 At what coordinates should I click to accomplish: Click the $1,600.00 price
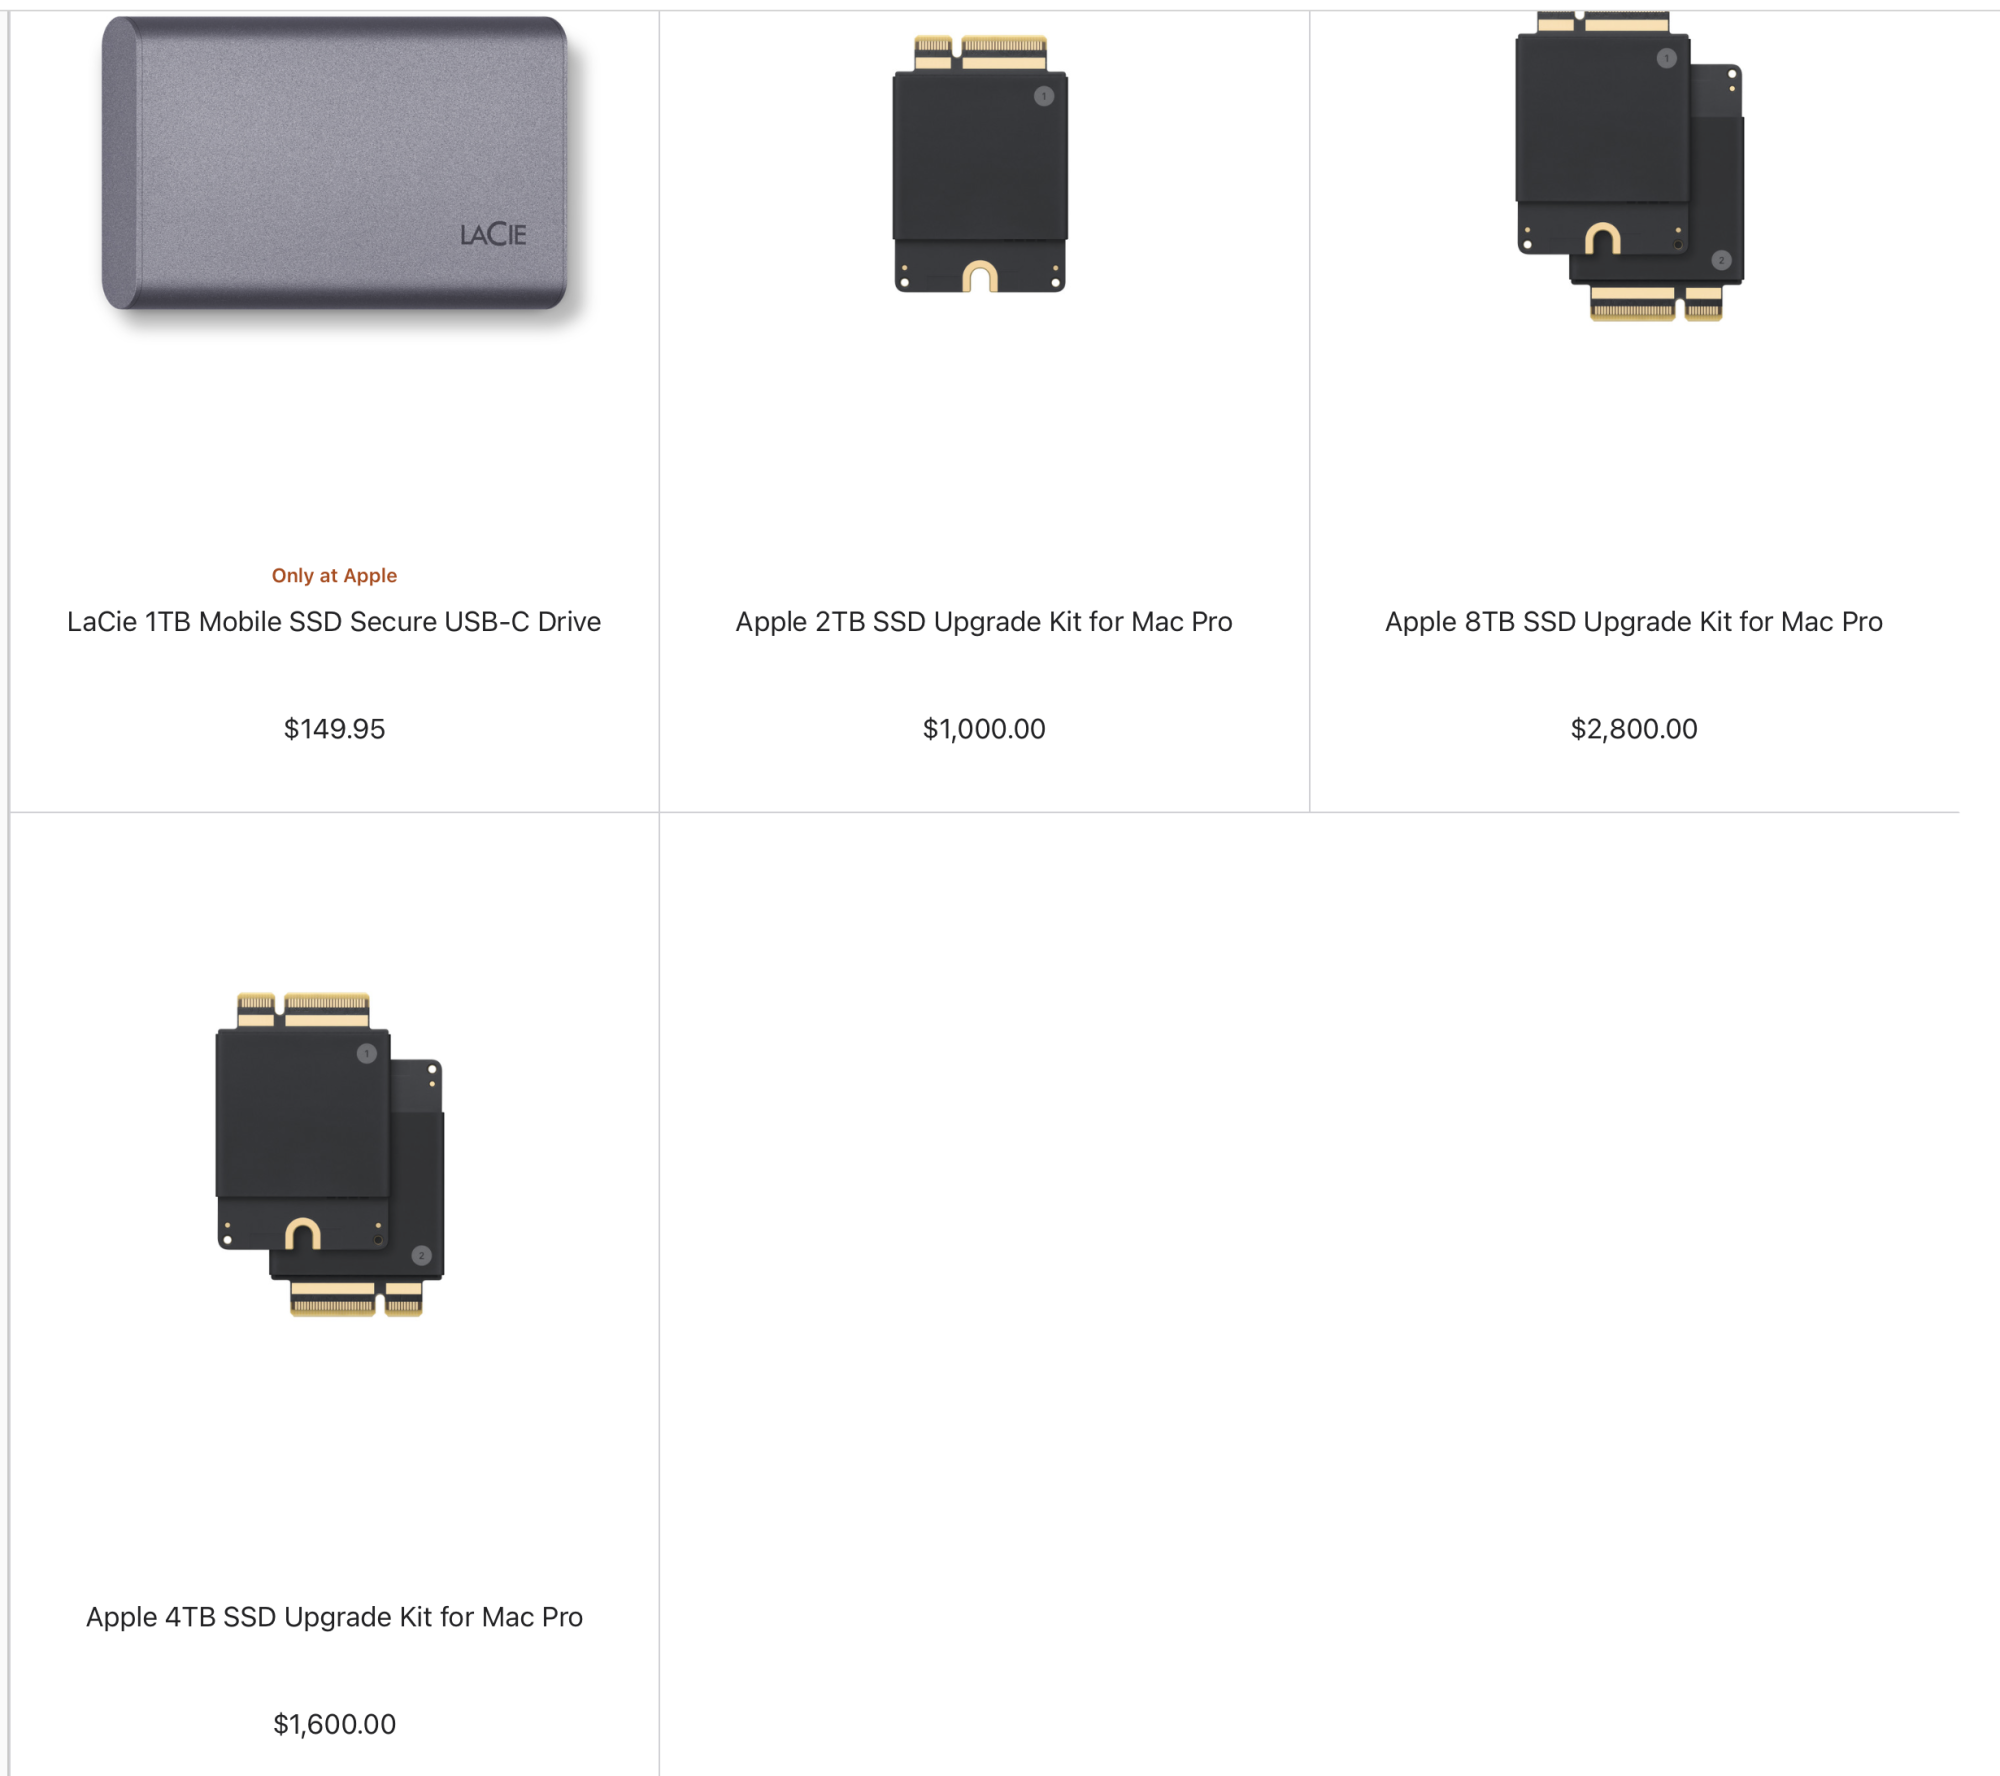tap(334, 1724)
